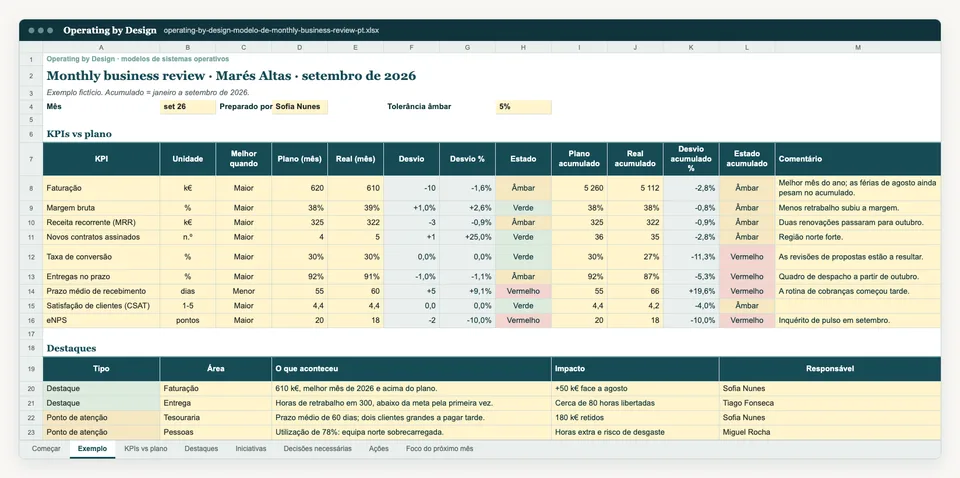Click the 'Responsável' header cell

tap(830, 369)
